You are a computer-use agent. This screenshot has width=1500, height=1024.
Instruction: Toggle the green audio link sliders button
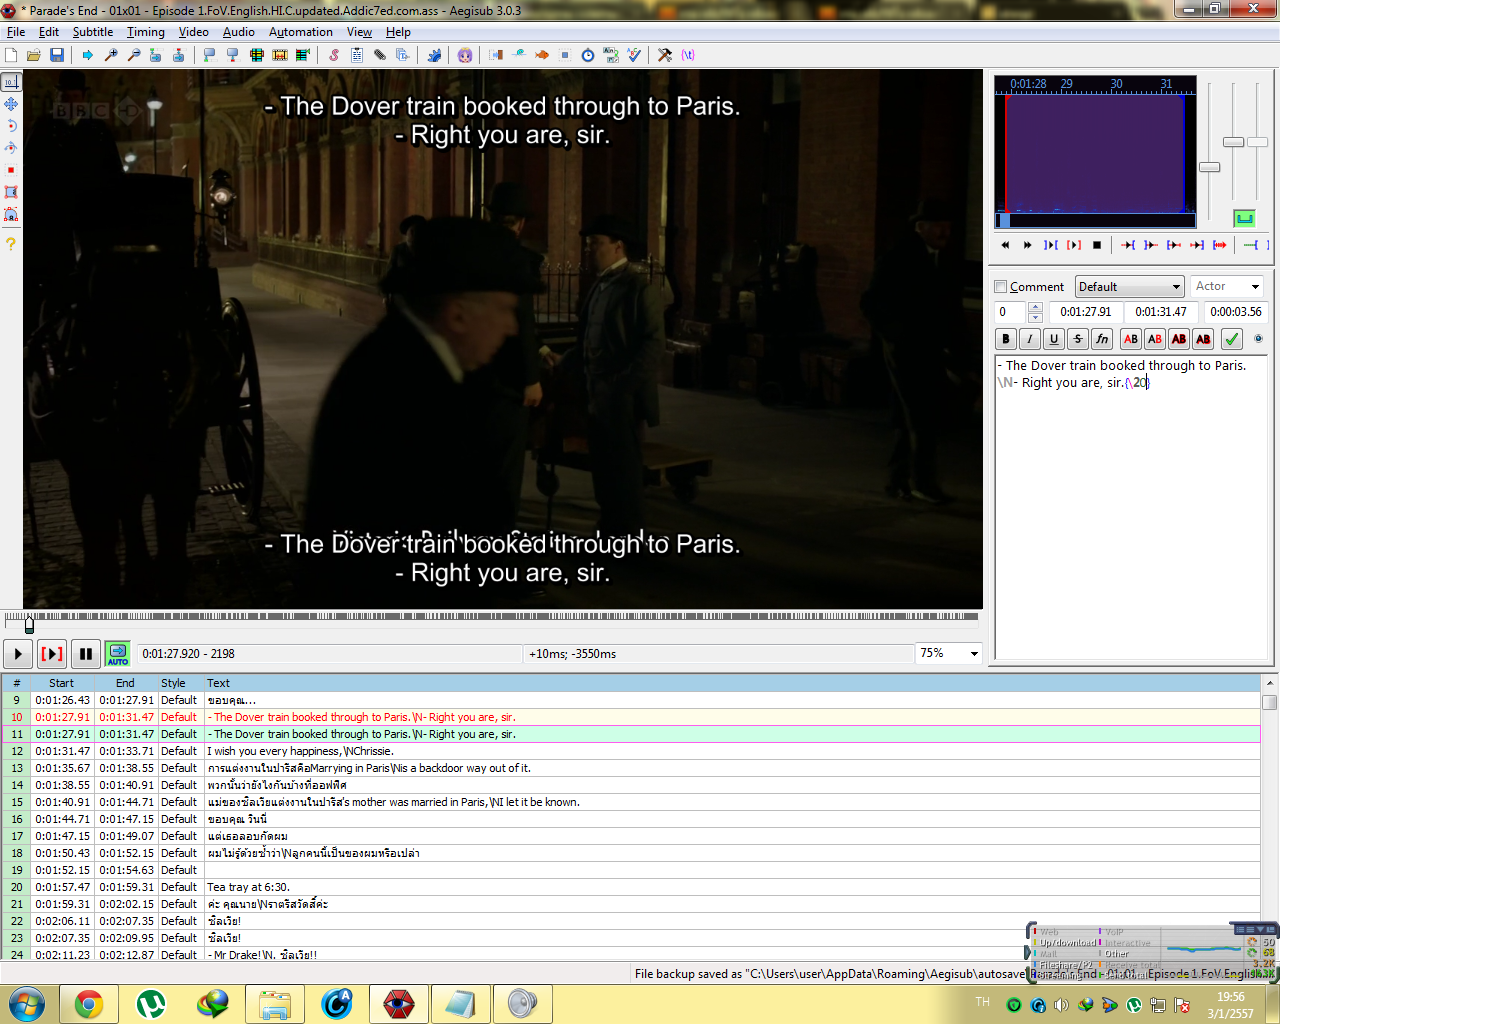pyautogui.click(x=1244, y=218)
